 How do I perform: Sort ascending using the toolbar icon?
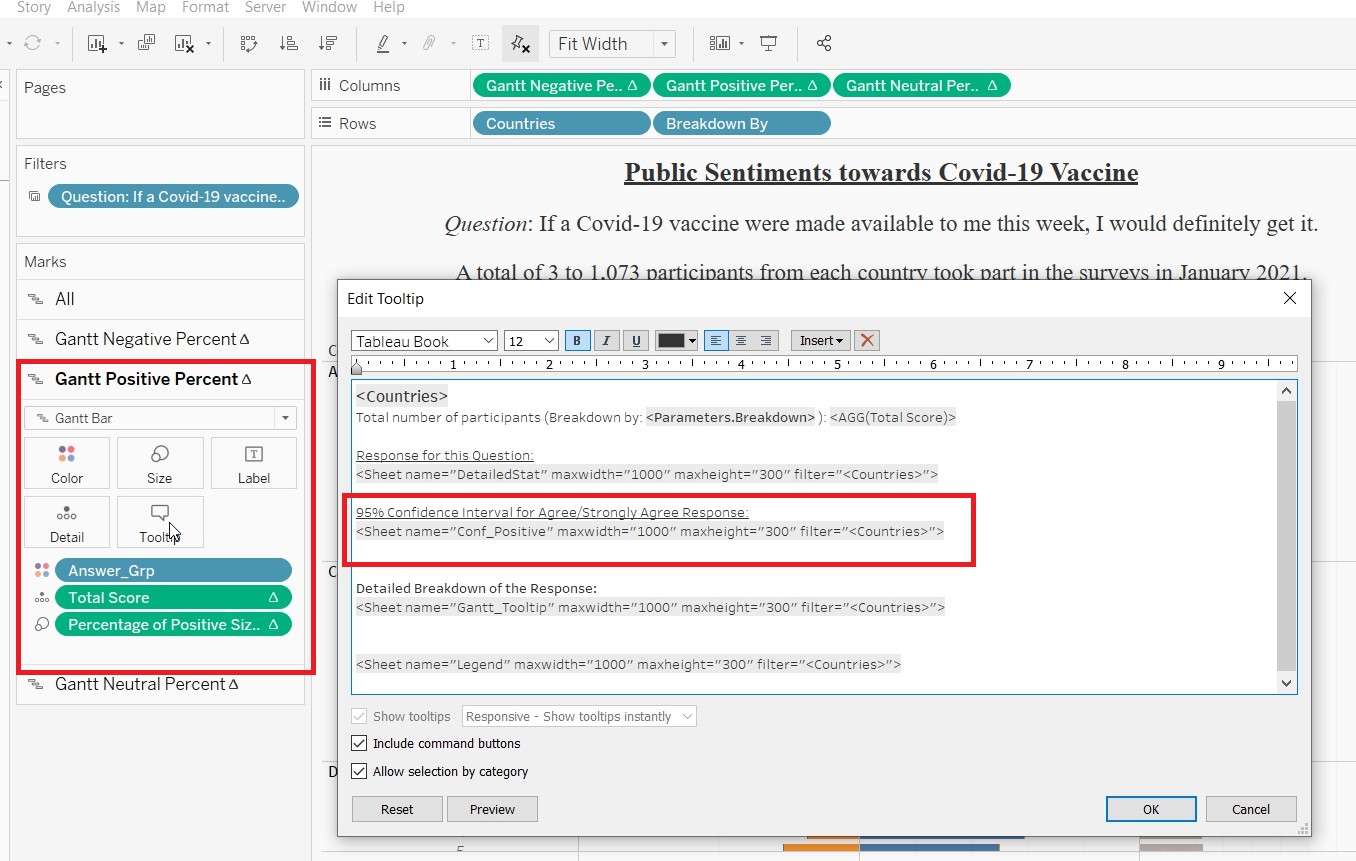[288, 43]
